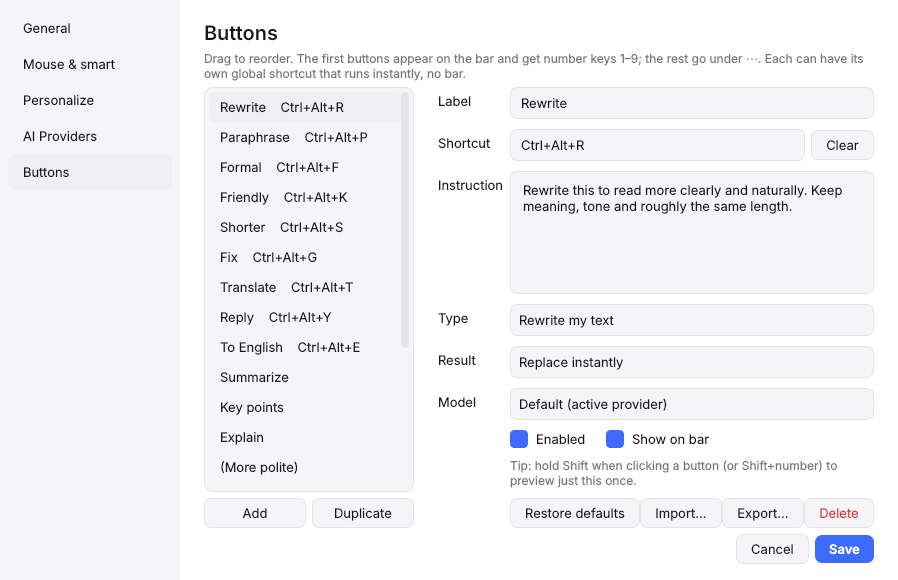Open the Type dropdown
This screenshot has height=580, width=898.
pos(692,320)
